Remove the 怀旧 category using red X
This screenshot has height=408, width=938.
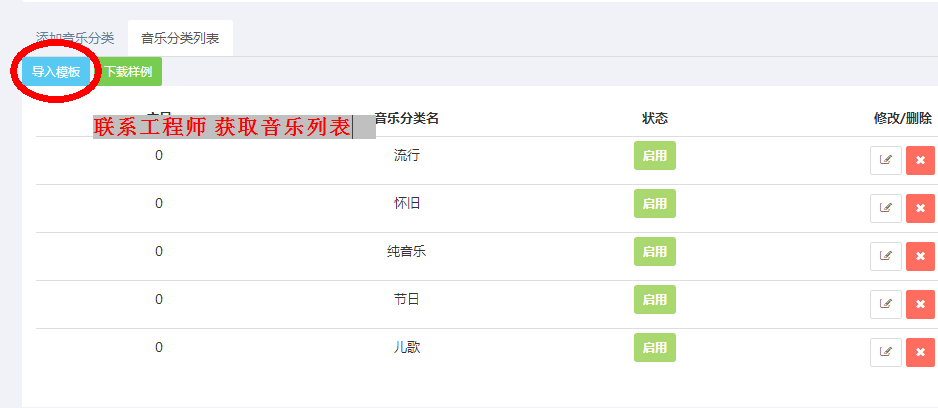(921, 208)
